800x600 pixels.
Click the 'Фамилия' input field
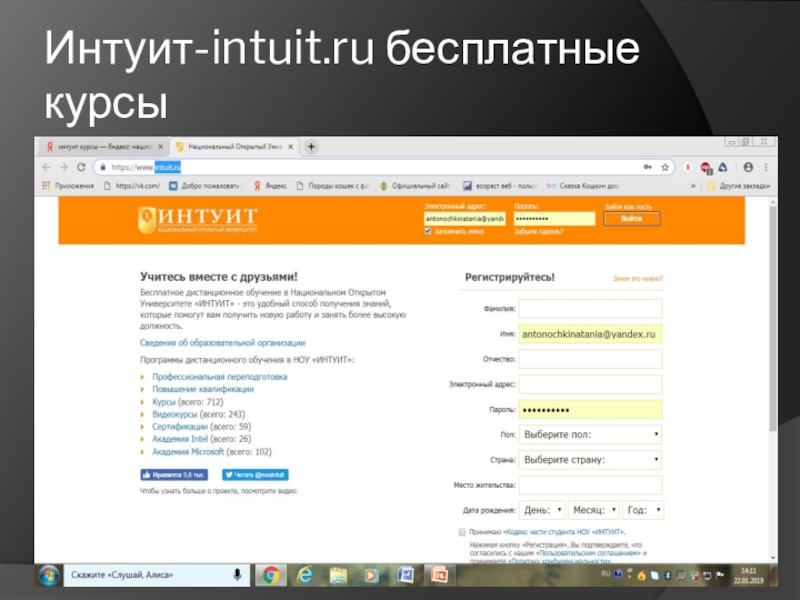pos(590,308)
